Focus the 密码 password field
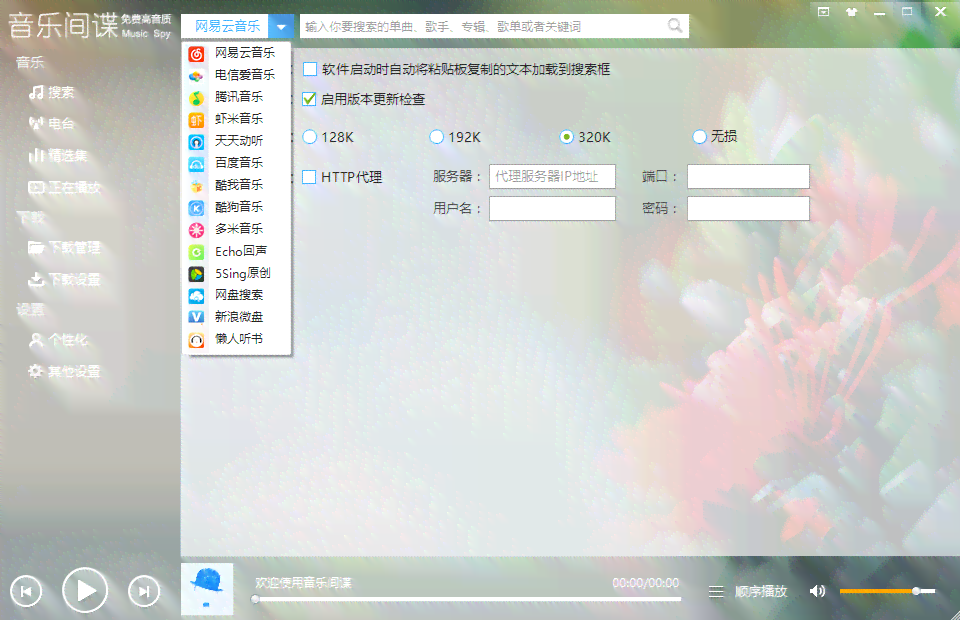Image resolution: width=960 pixels, height=620 pixels. (748, 209)
